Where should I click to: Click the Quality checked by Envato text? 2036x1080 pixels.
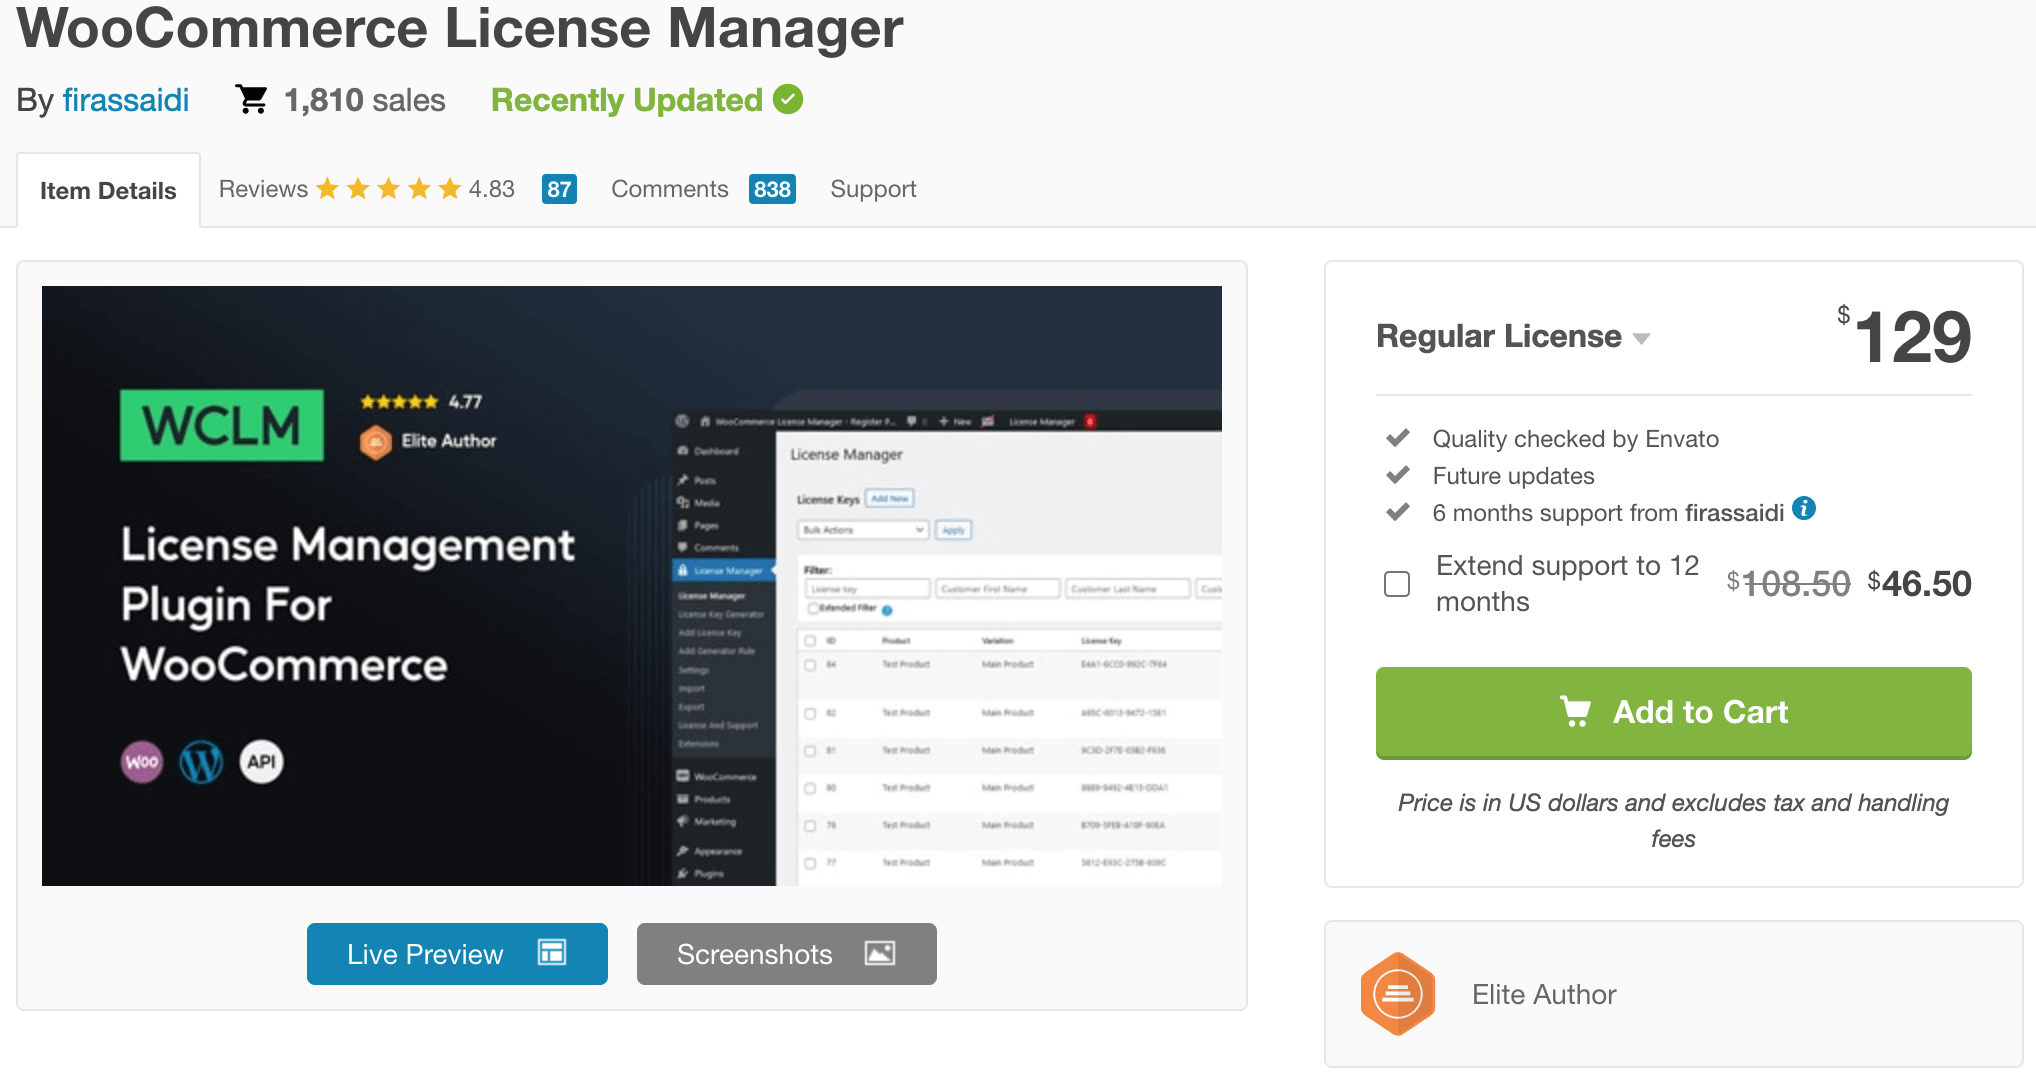pyautogui.click(x=1575, y=439)
